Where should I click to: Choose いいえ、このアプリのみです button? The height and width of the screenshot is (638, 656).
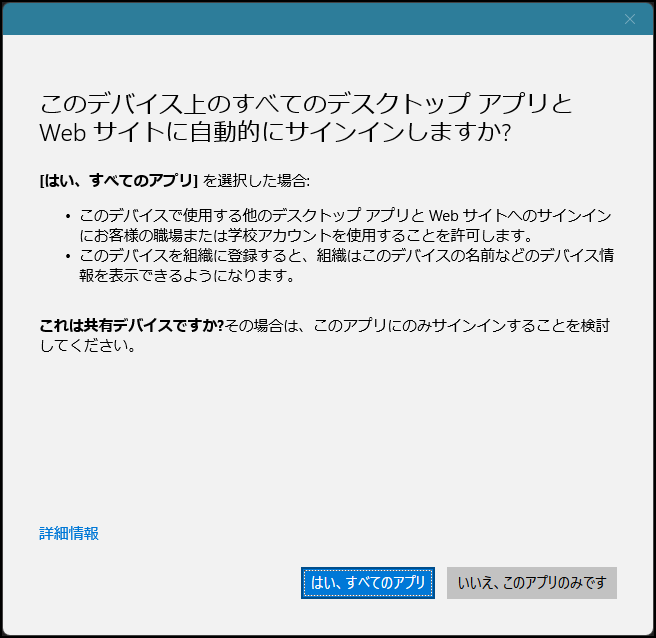tap(532, 583)
